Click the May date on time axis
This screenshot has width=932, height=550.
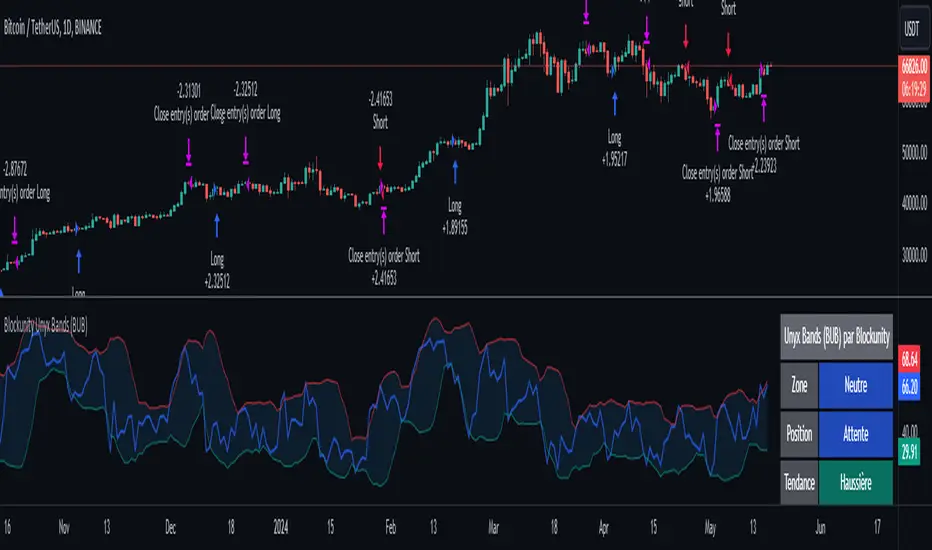710,527
